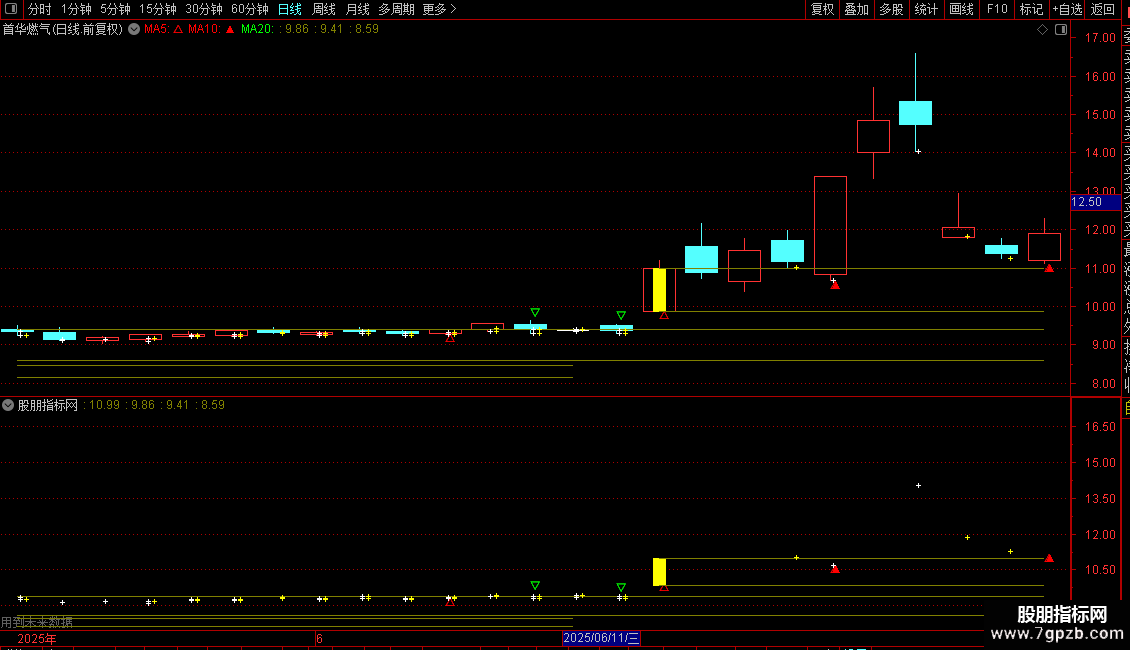Viewport: 1130px width, 650px height.
Task: Select the 15分钟 period
Action: [x=157, y=9]
